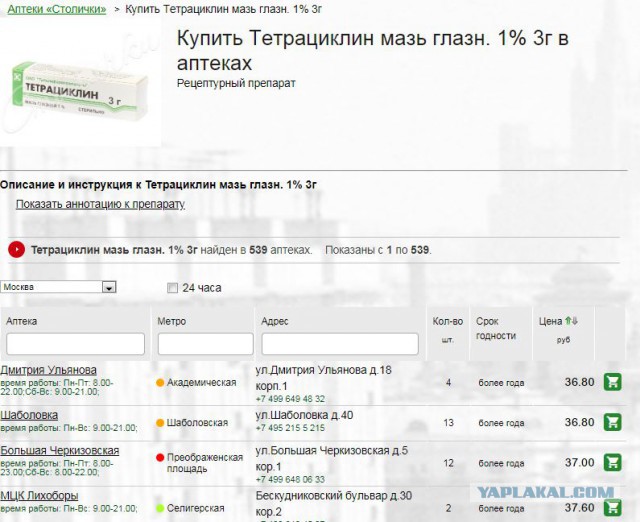Click the Кол-во column header
Screen dimensions: 640x522
[x=448, y=321]
